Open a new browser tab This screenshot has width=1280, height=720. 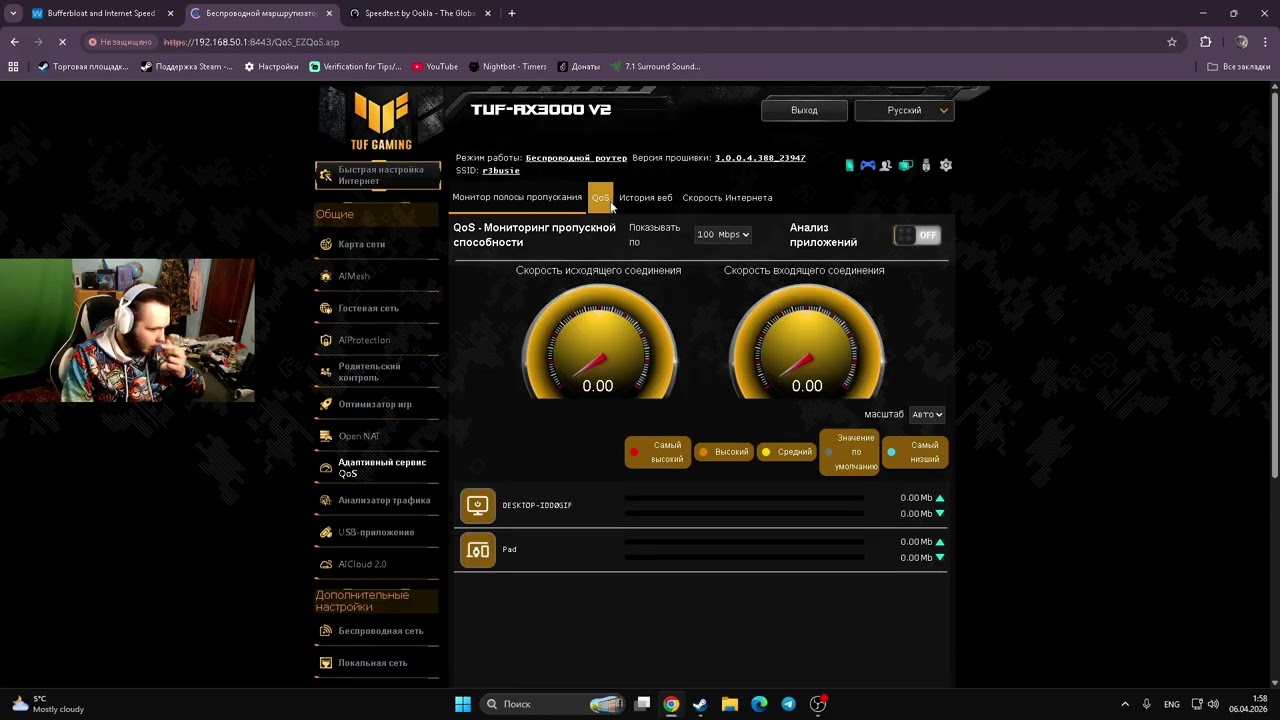(x=512, y=13)
